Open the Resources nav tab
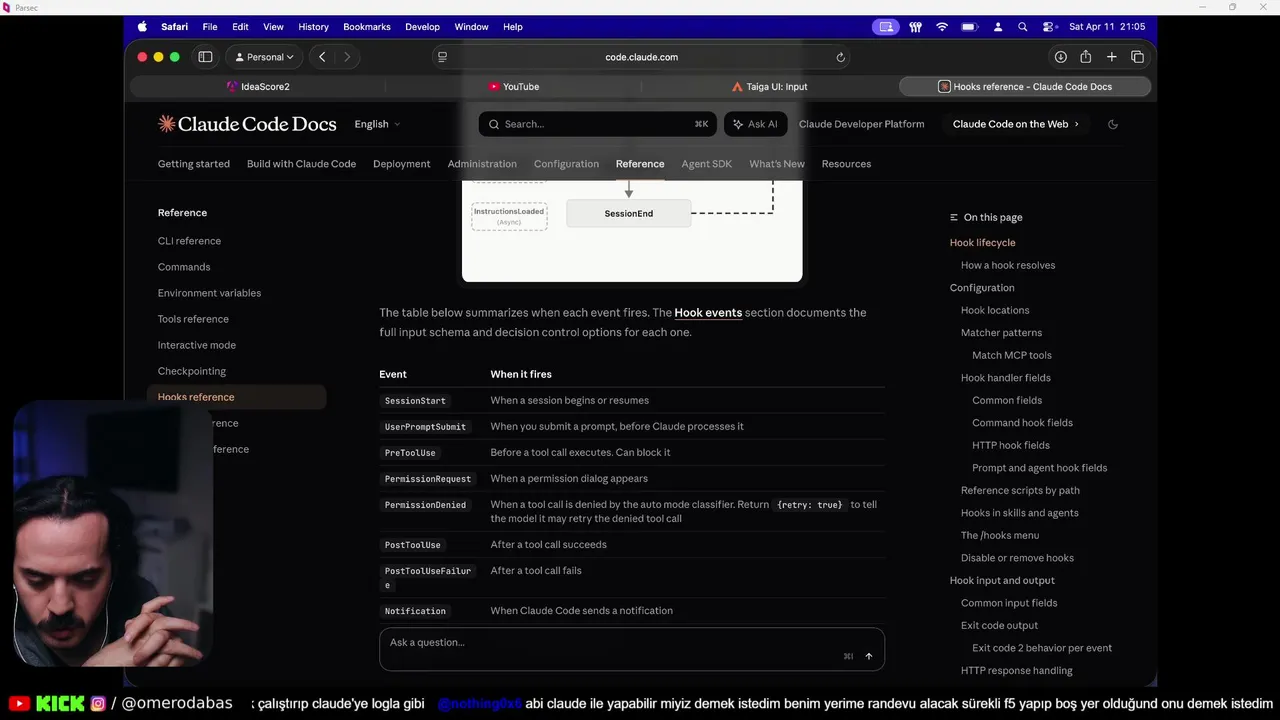 846,164
